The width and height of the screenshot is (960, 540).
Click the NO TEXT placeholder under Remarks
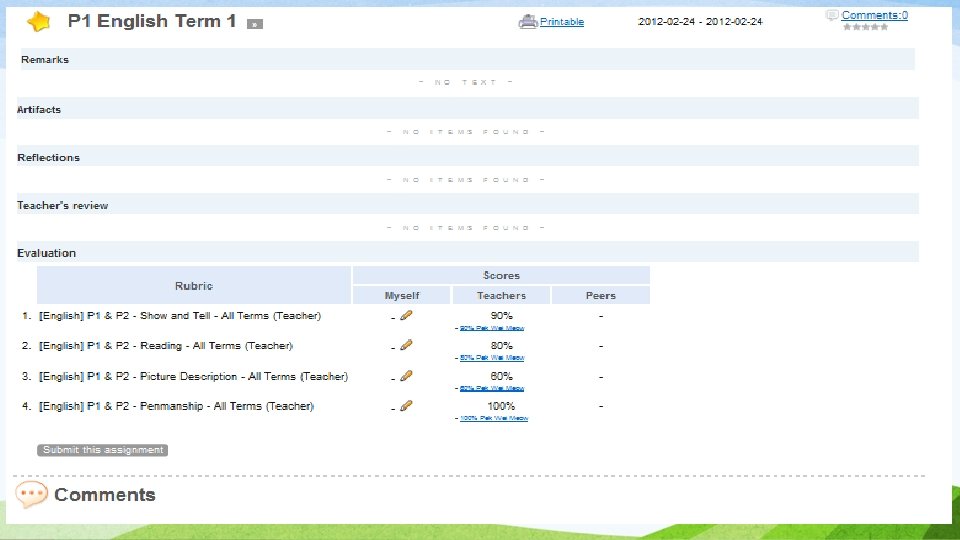point(466,82)
